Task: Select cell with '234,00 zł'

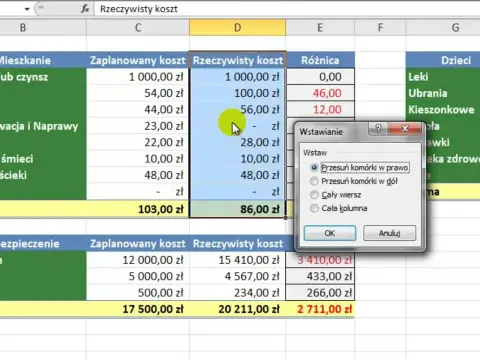Action: pyautogui.click(x=237, y=293)
